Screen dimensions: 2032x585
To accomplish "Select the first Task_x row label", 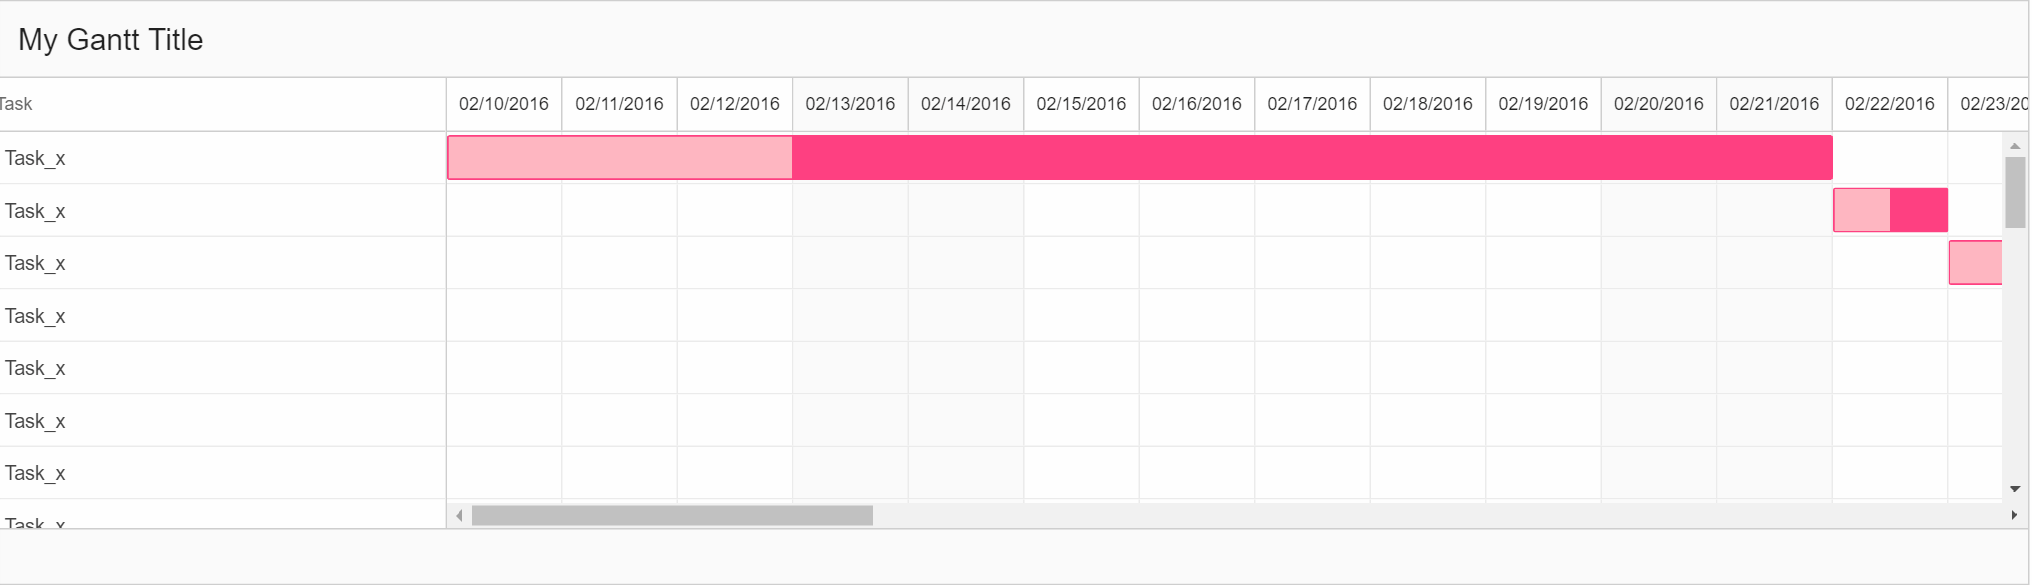I will click(35, 158).
